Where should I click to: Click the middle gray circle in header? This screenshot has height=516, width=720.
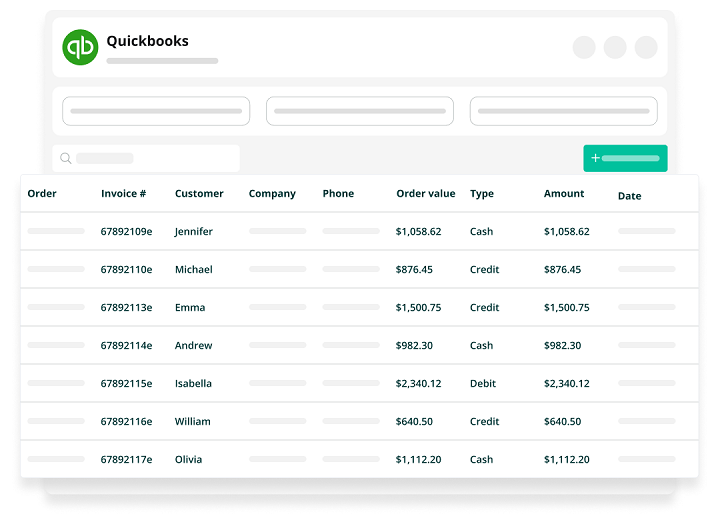coord(615,47)
